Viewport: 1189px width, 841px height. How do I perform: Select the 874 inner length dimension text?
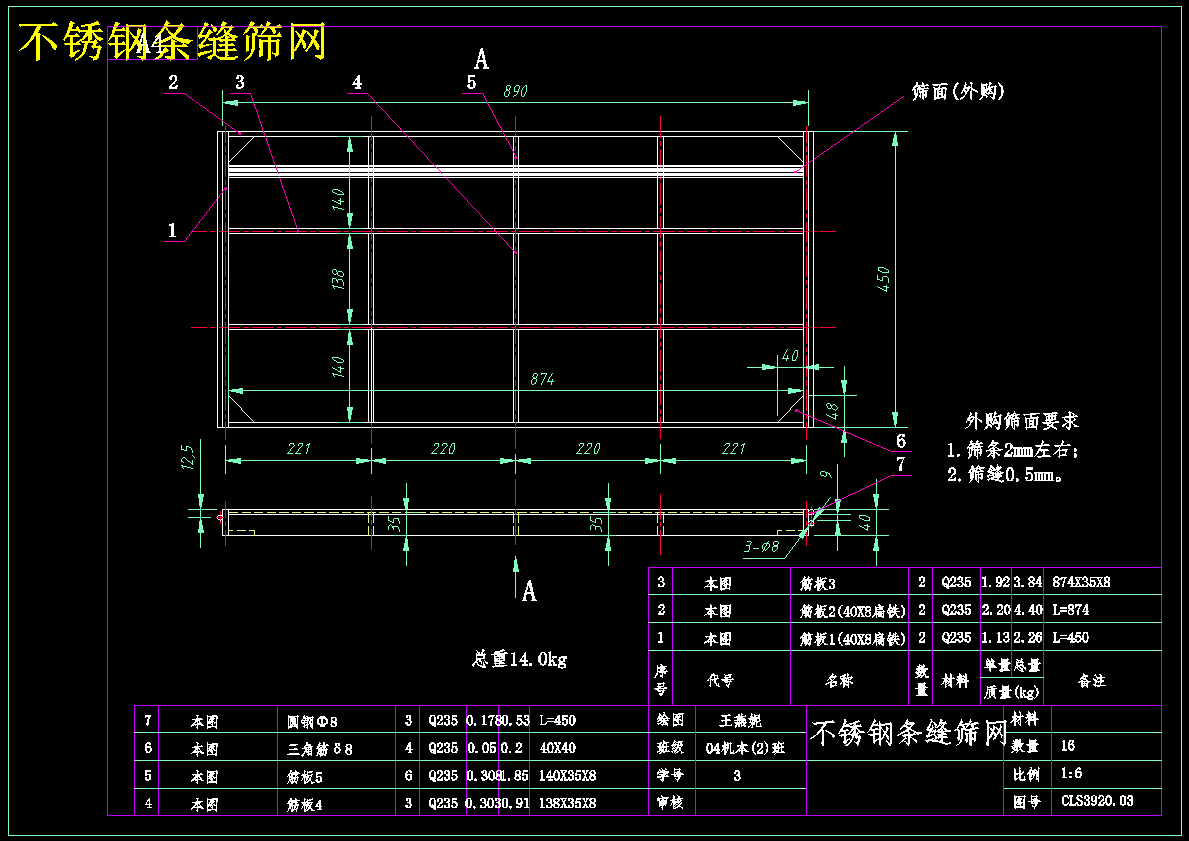[x=542, y=378]
